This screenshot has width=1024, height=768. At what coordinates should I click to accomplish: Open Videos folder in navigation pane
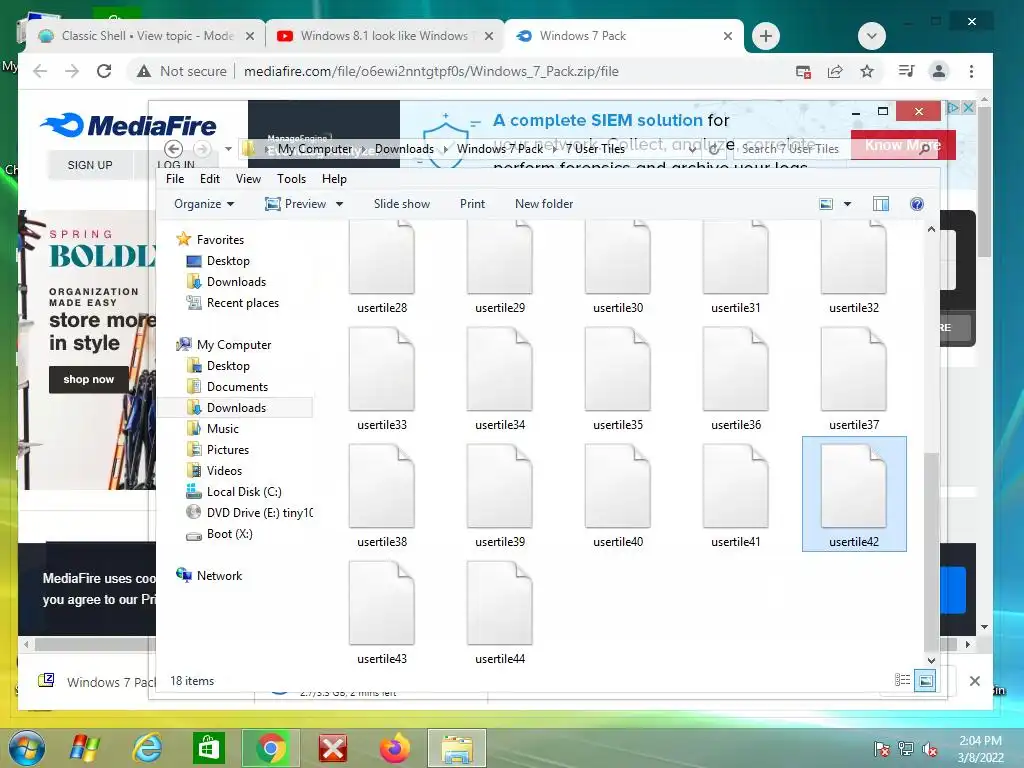pyautogui.click(x=224, y=471)
